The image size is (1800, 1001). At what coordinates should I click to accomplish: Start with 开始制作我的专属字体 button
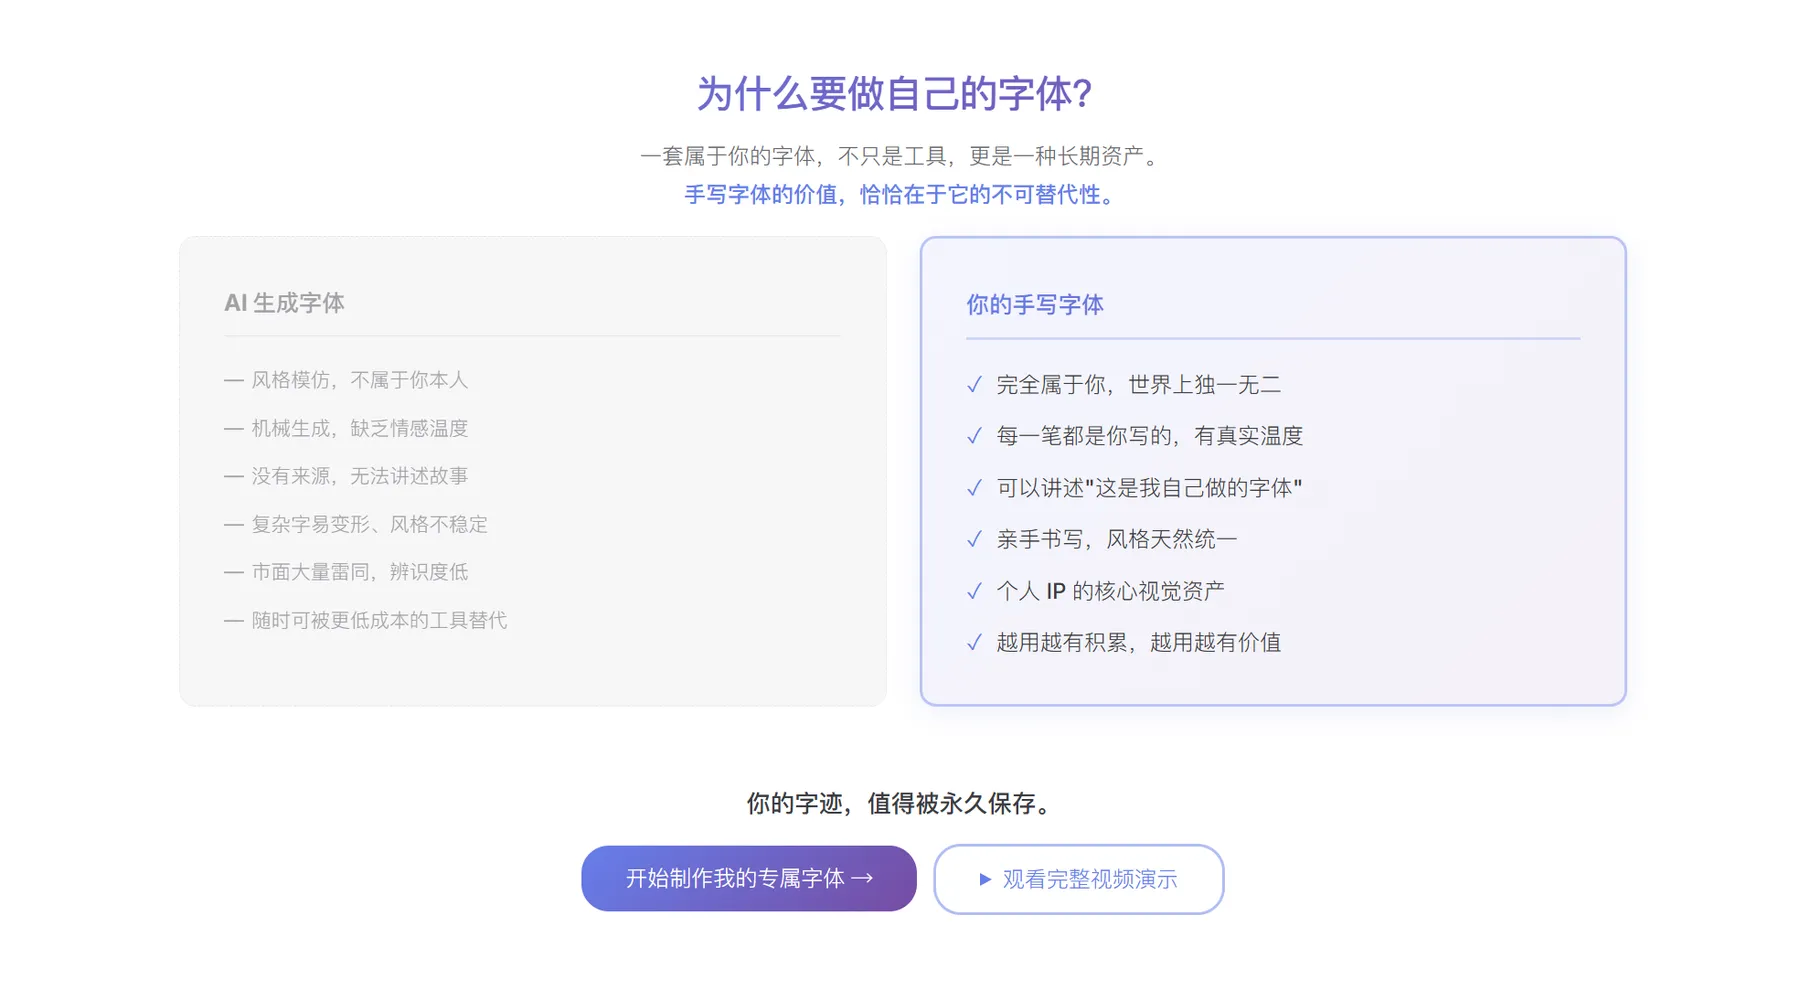[749, 878]
